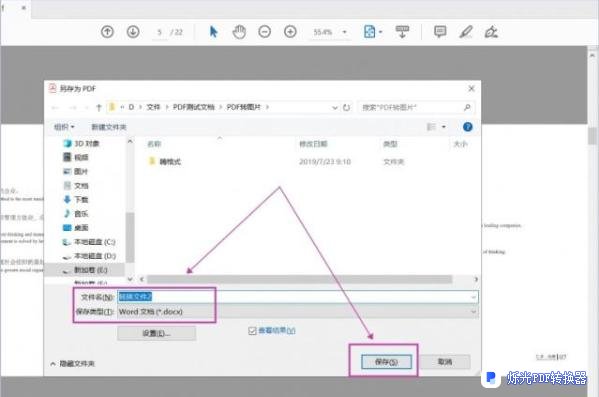Sort by the 修改日期 column header
The height and width of the screenshot is (397, 599).
tap(313, 144)
